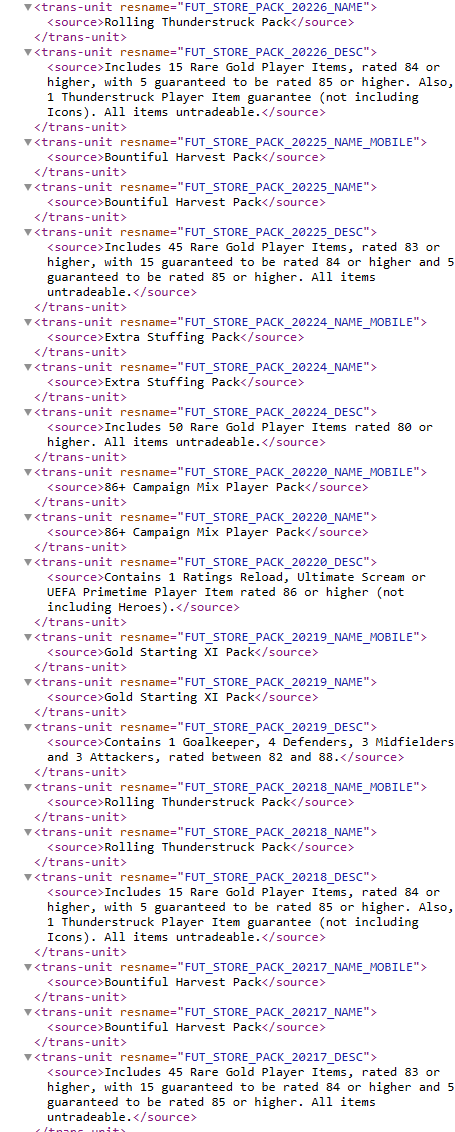Click the 20217_DESC text 'Includes 45 Rare Gold'
This screenshot has width=455, height=1132.
(x=251, y=1094)
